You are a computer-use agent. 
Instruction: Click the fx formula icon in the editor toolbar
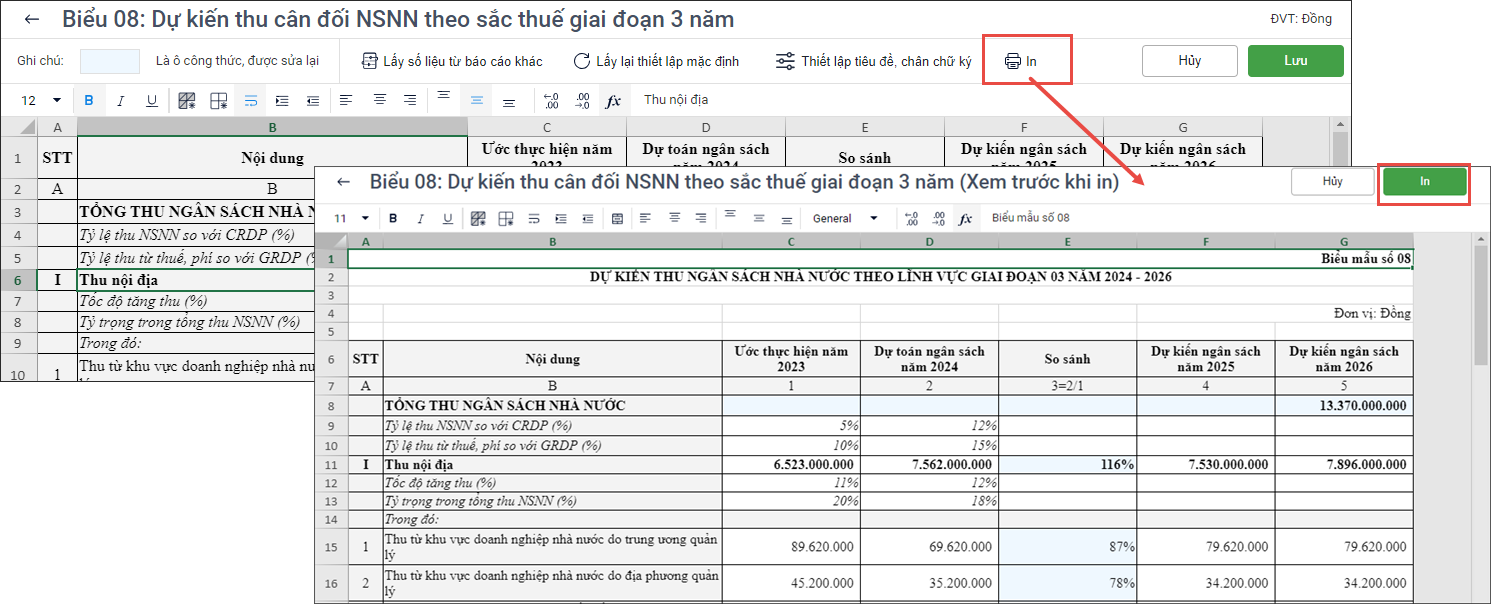coord(614,100)
